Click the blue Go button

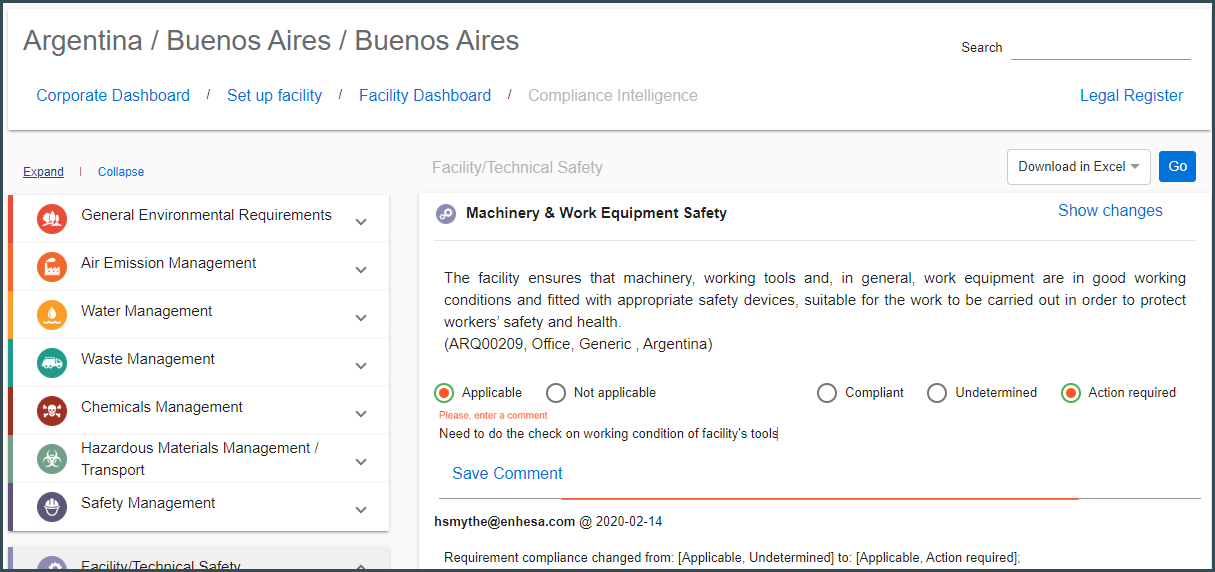tap(1177, 167)
